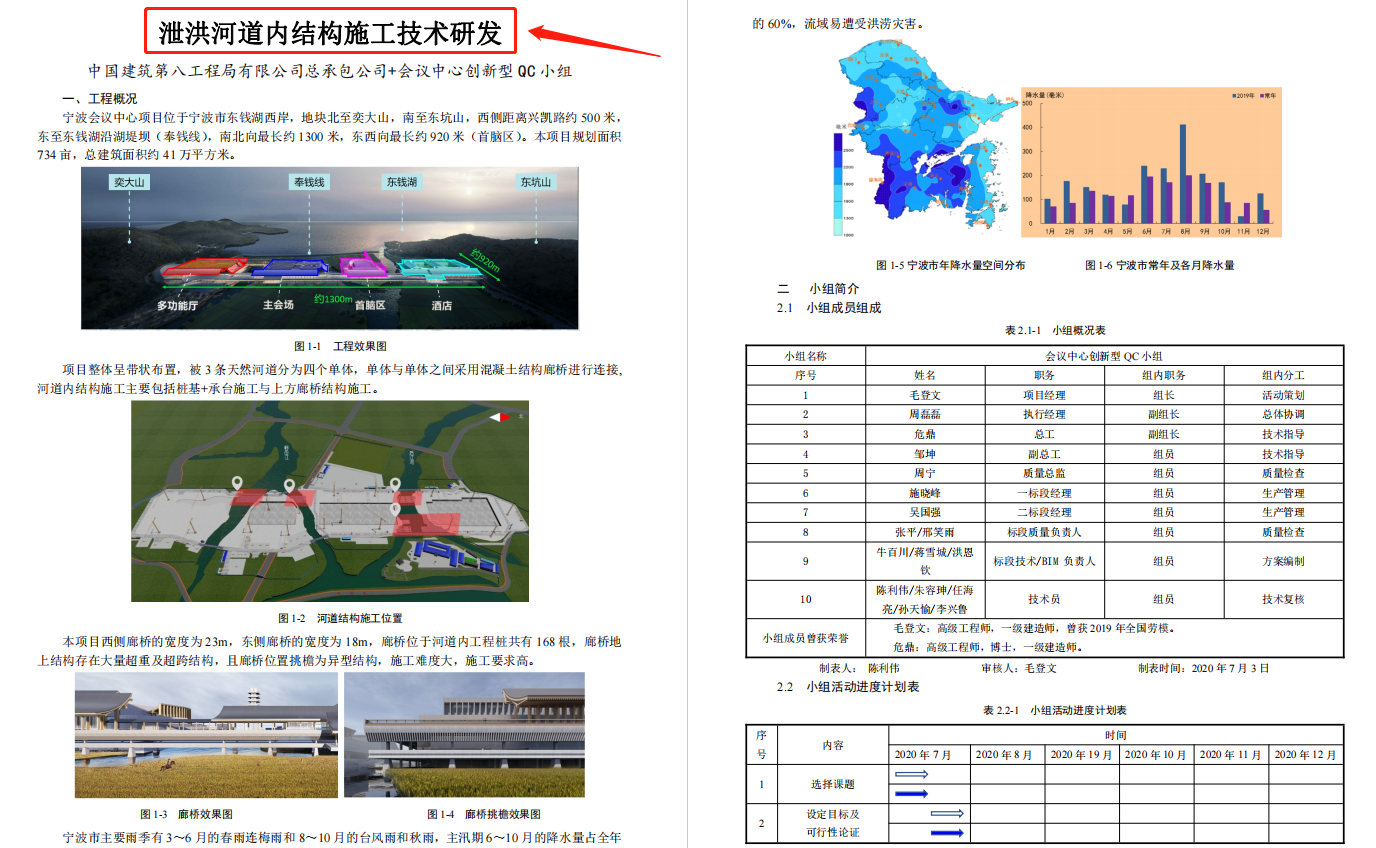Click the "东坑山" label in the rendering
1376x848 pixels.
(x=535, y=183)
